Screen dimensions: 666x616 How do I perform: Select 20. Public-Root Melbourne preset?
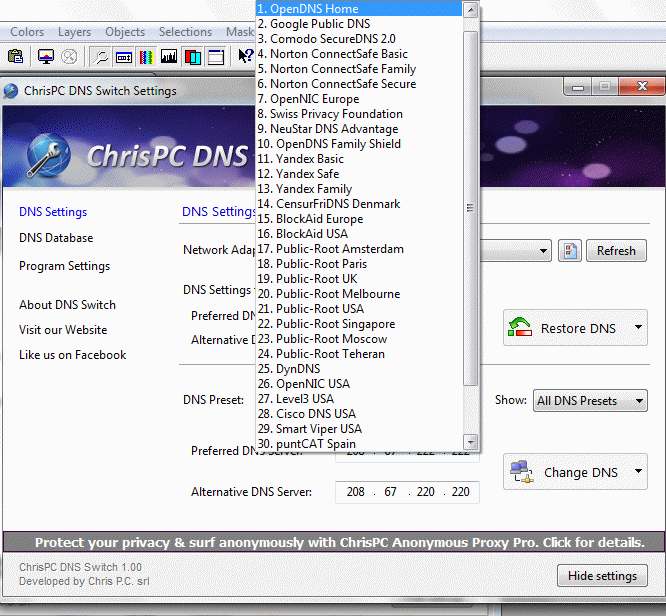click(359, 294)
